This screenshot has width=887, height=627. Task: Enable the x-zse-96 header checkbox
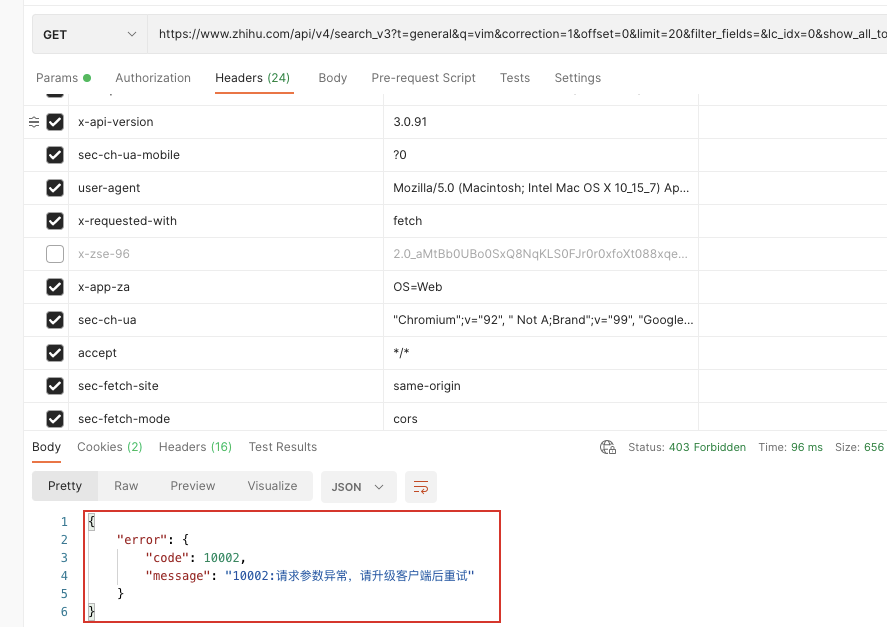click(55, 254)
